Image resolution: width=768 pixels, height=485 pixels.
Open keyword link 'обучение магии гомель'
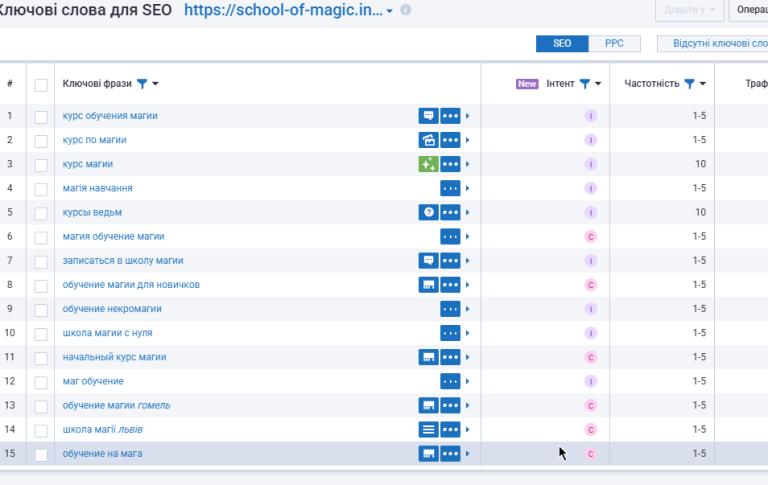pos(116,406)
